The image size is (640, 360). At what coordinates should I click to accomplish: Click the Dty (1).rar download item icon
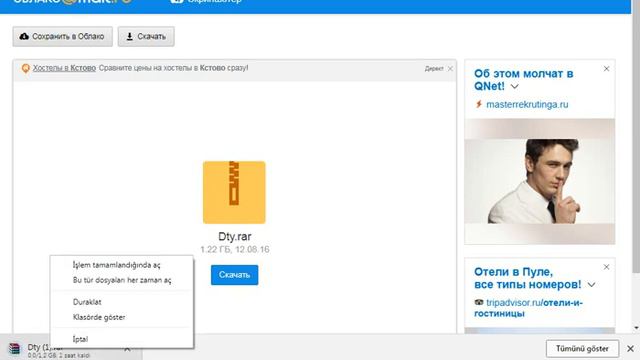[x=15, y=349]
